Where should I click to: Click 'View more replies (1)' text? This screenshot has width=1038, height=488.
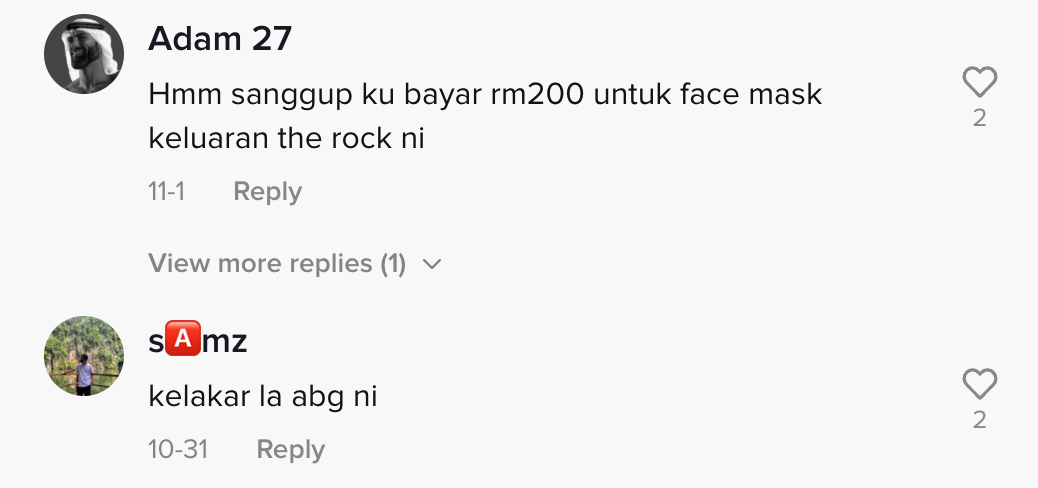(x=277, y=264)
